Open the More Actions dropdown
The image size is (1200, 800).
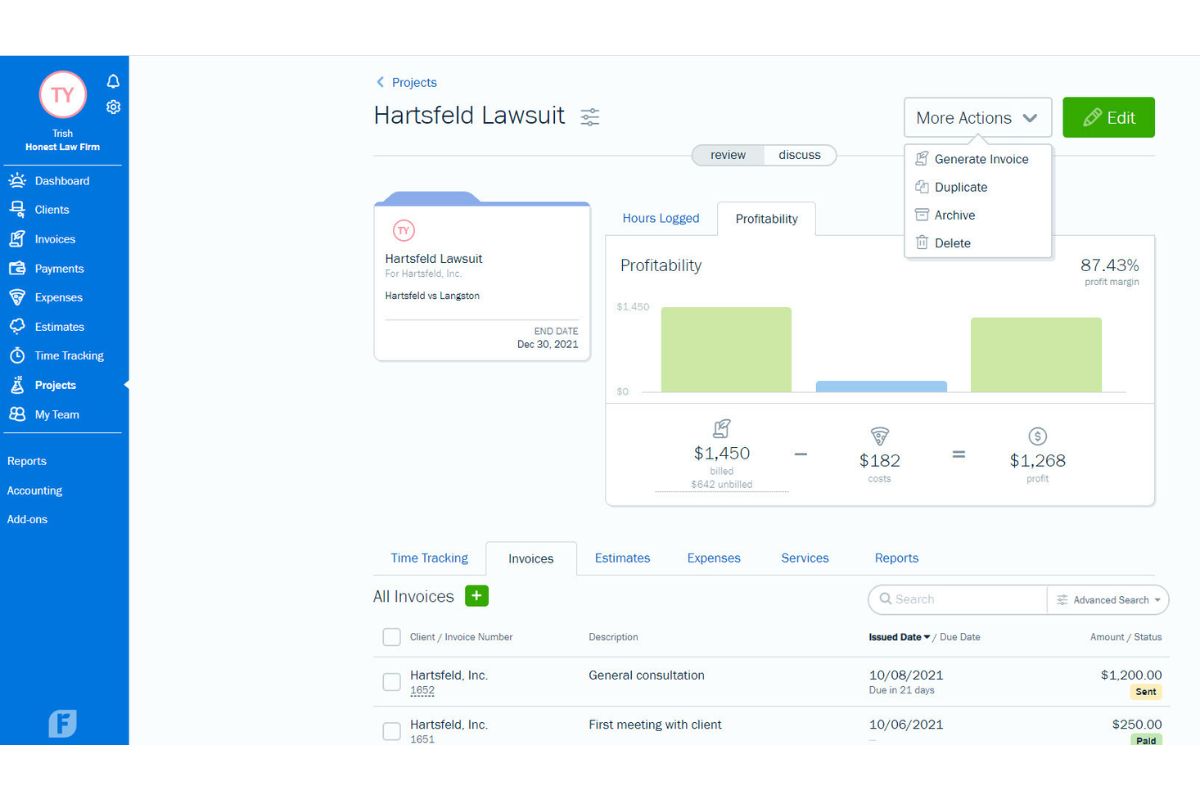point(976,117)
